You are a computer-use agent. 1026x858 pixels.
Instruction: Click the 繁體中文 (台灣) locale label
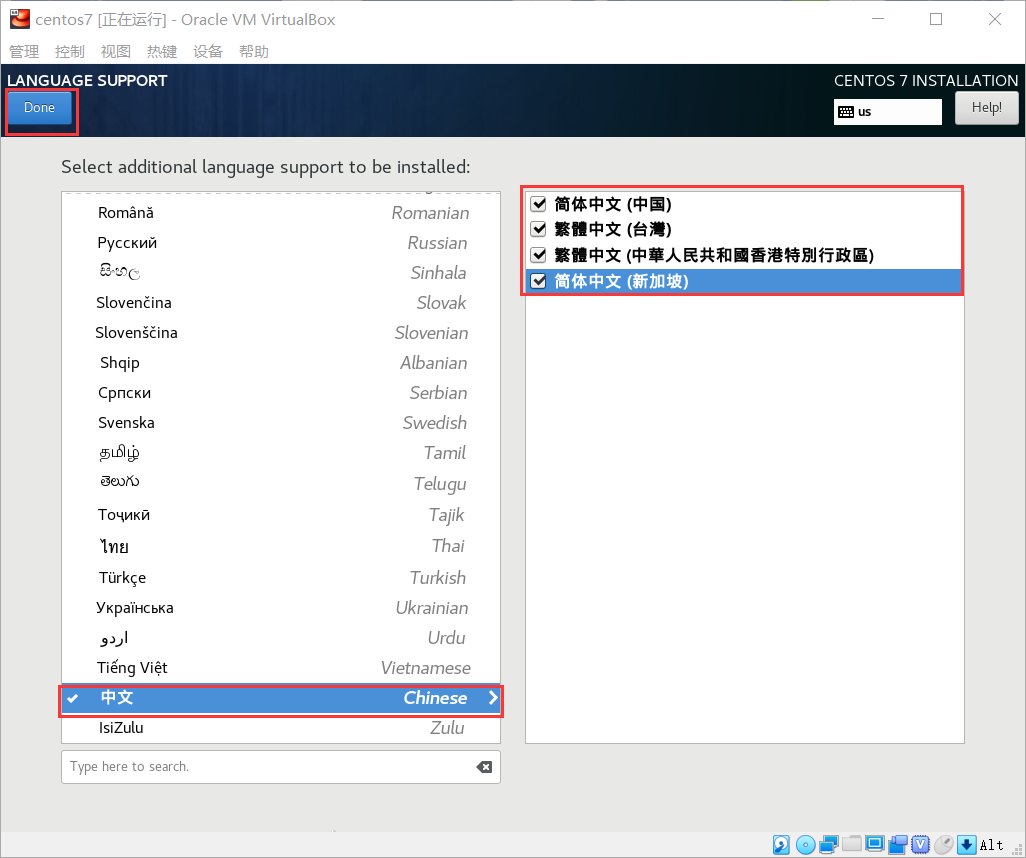pyautogui.click(x=613, y=229)
